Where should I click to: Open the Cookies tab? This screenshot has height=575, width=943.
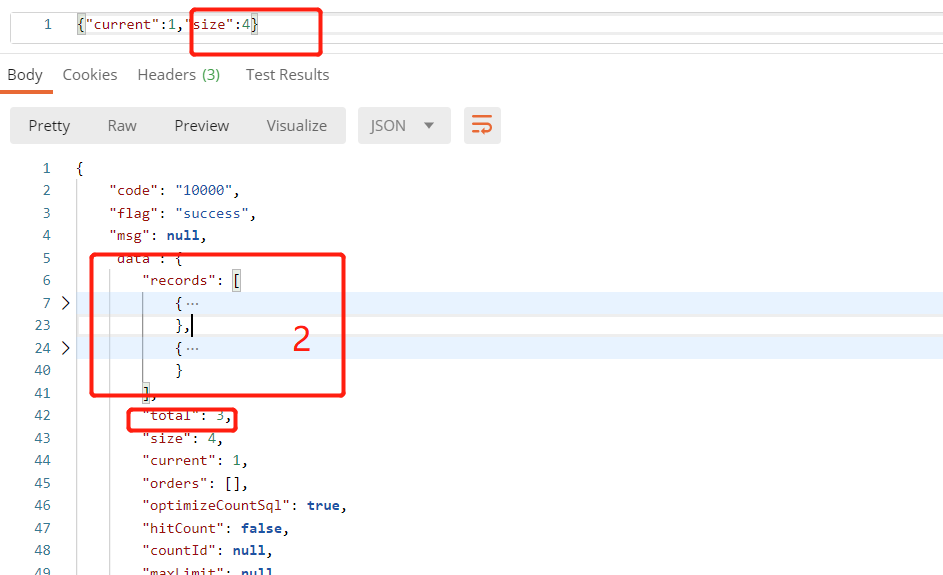[x=90, y=75]
